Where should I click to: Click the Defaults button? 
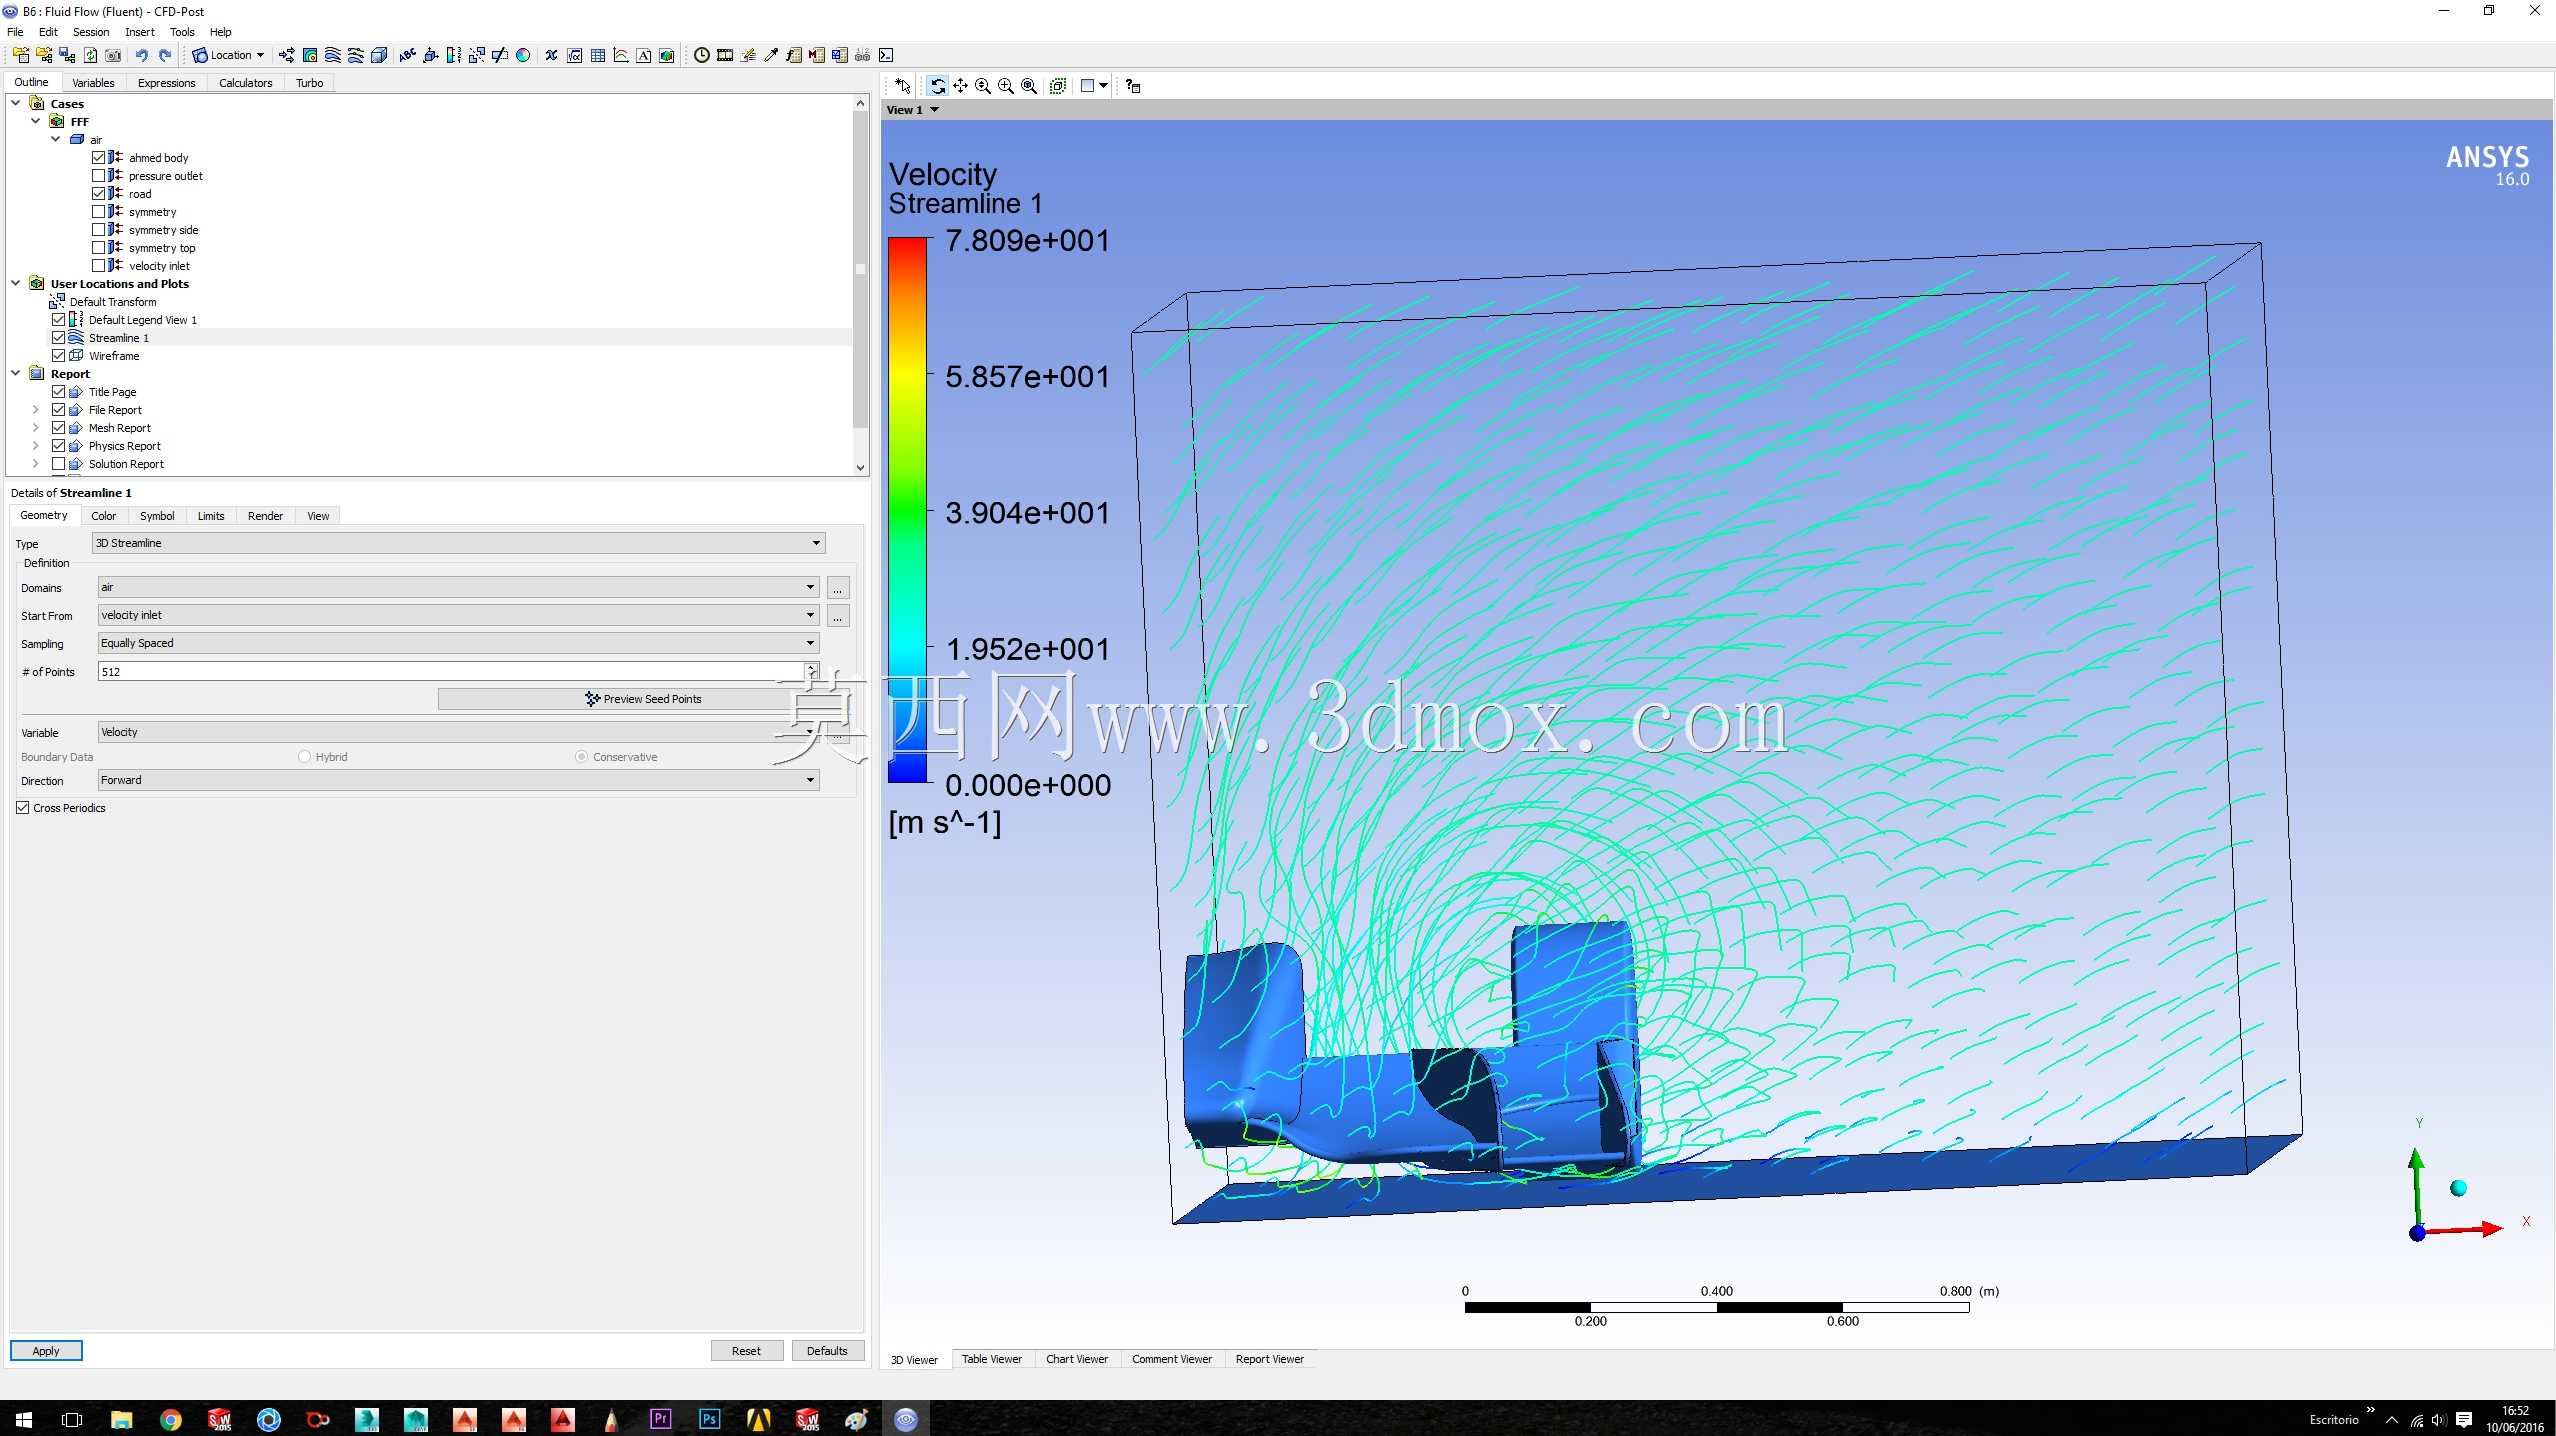827,1351
